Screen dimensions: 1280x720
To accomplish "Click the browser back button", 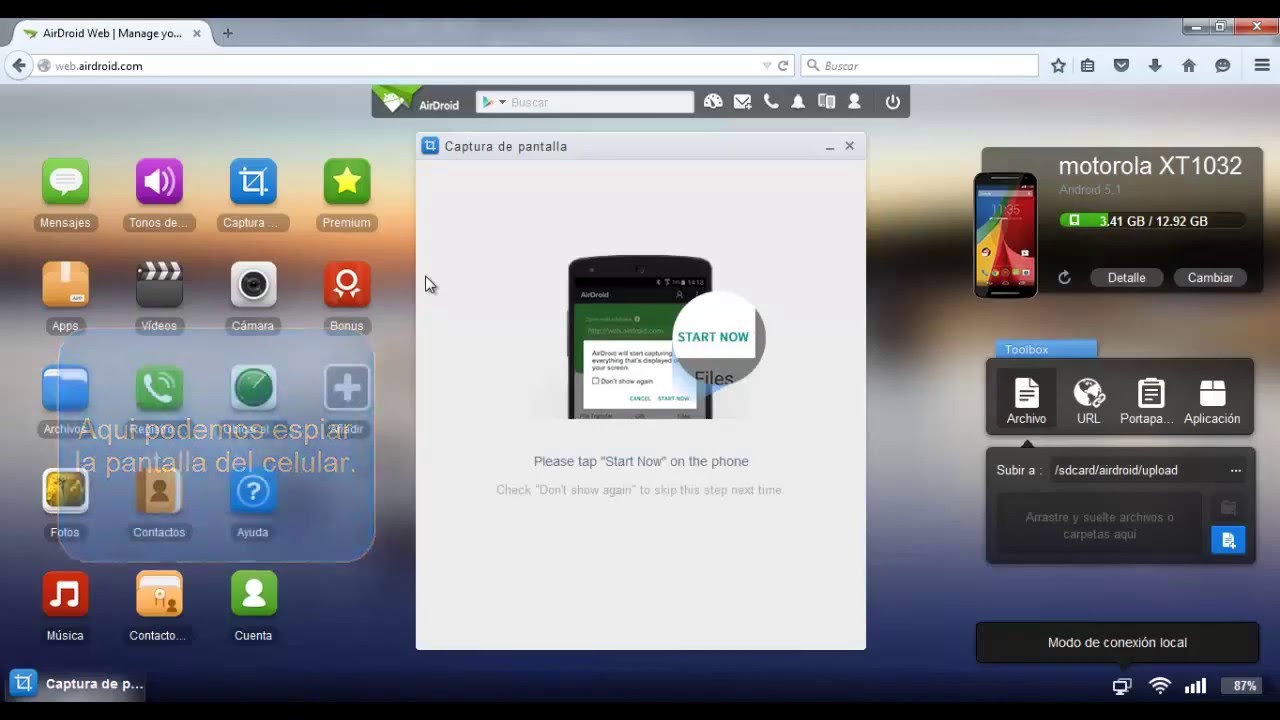I will pyautogui.click(x=18, y=66).
